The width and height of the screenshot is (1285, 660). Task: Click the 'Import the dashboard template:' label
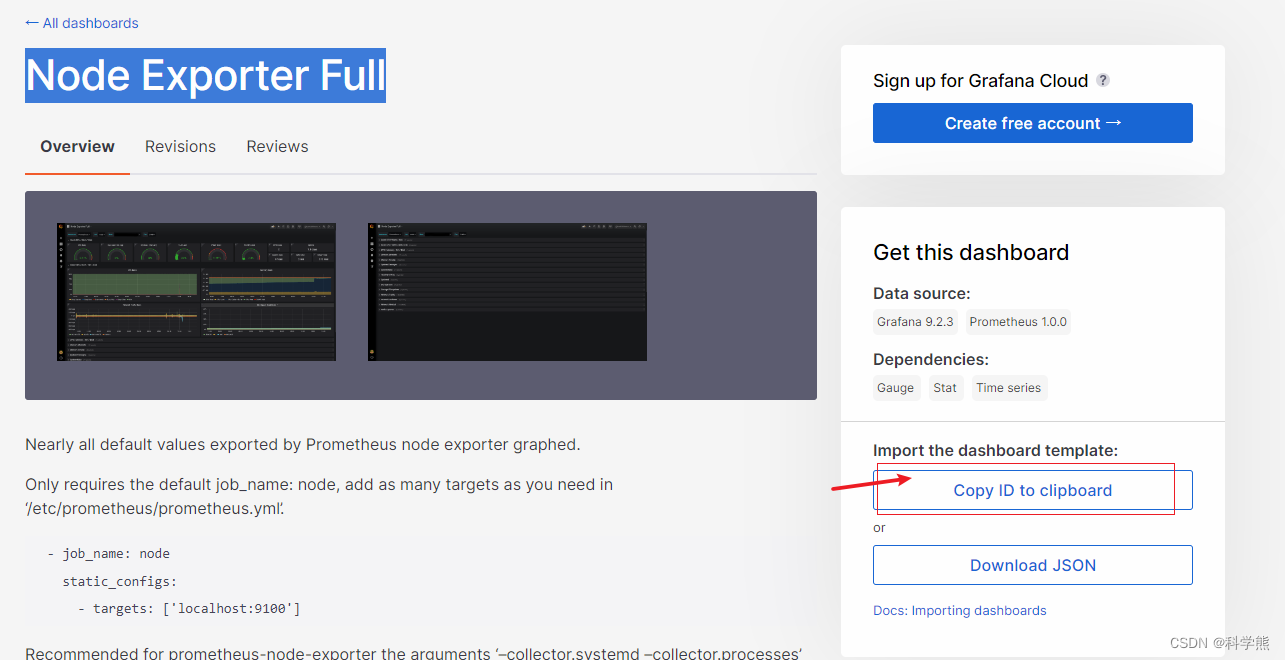point(995,451)
